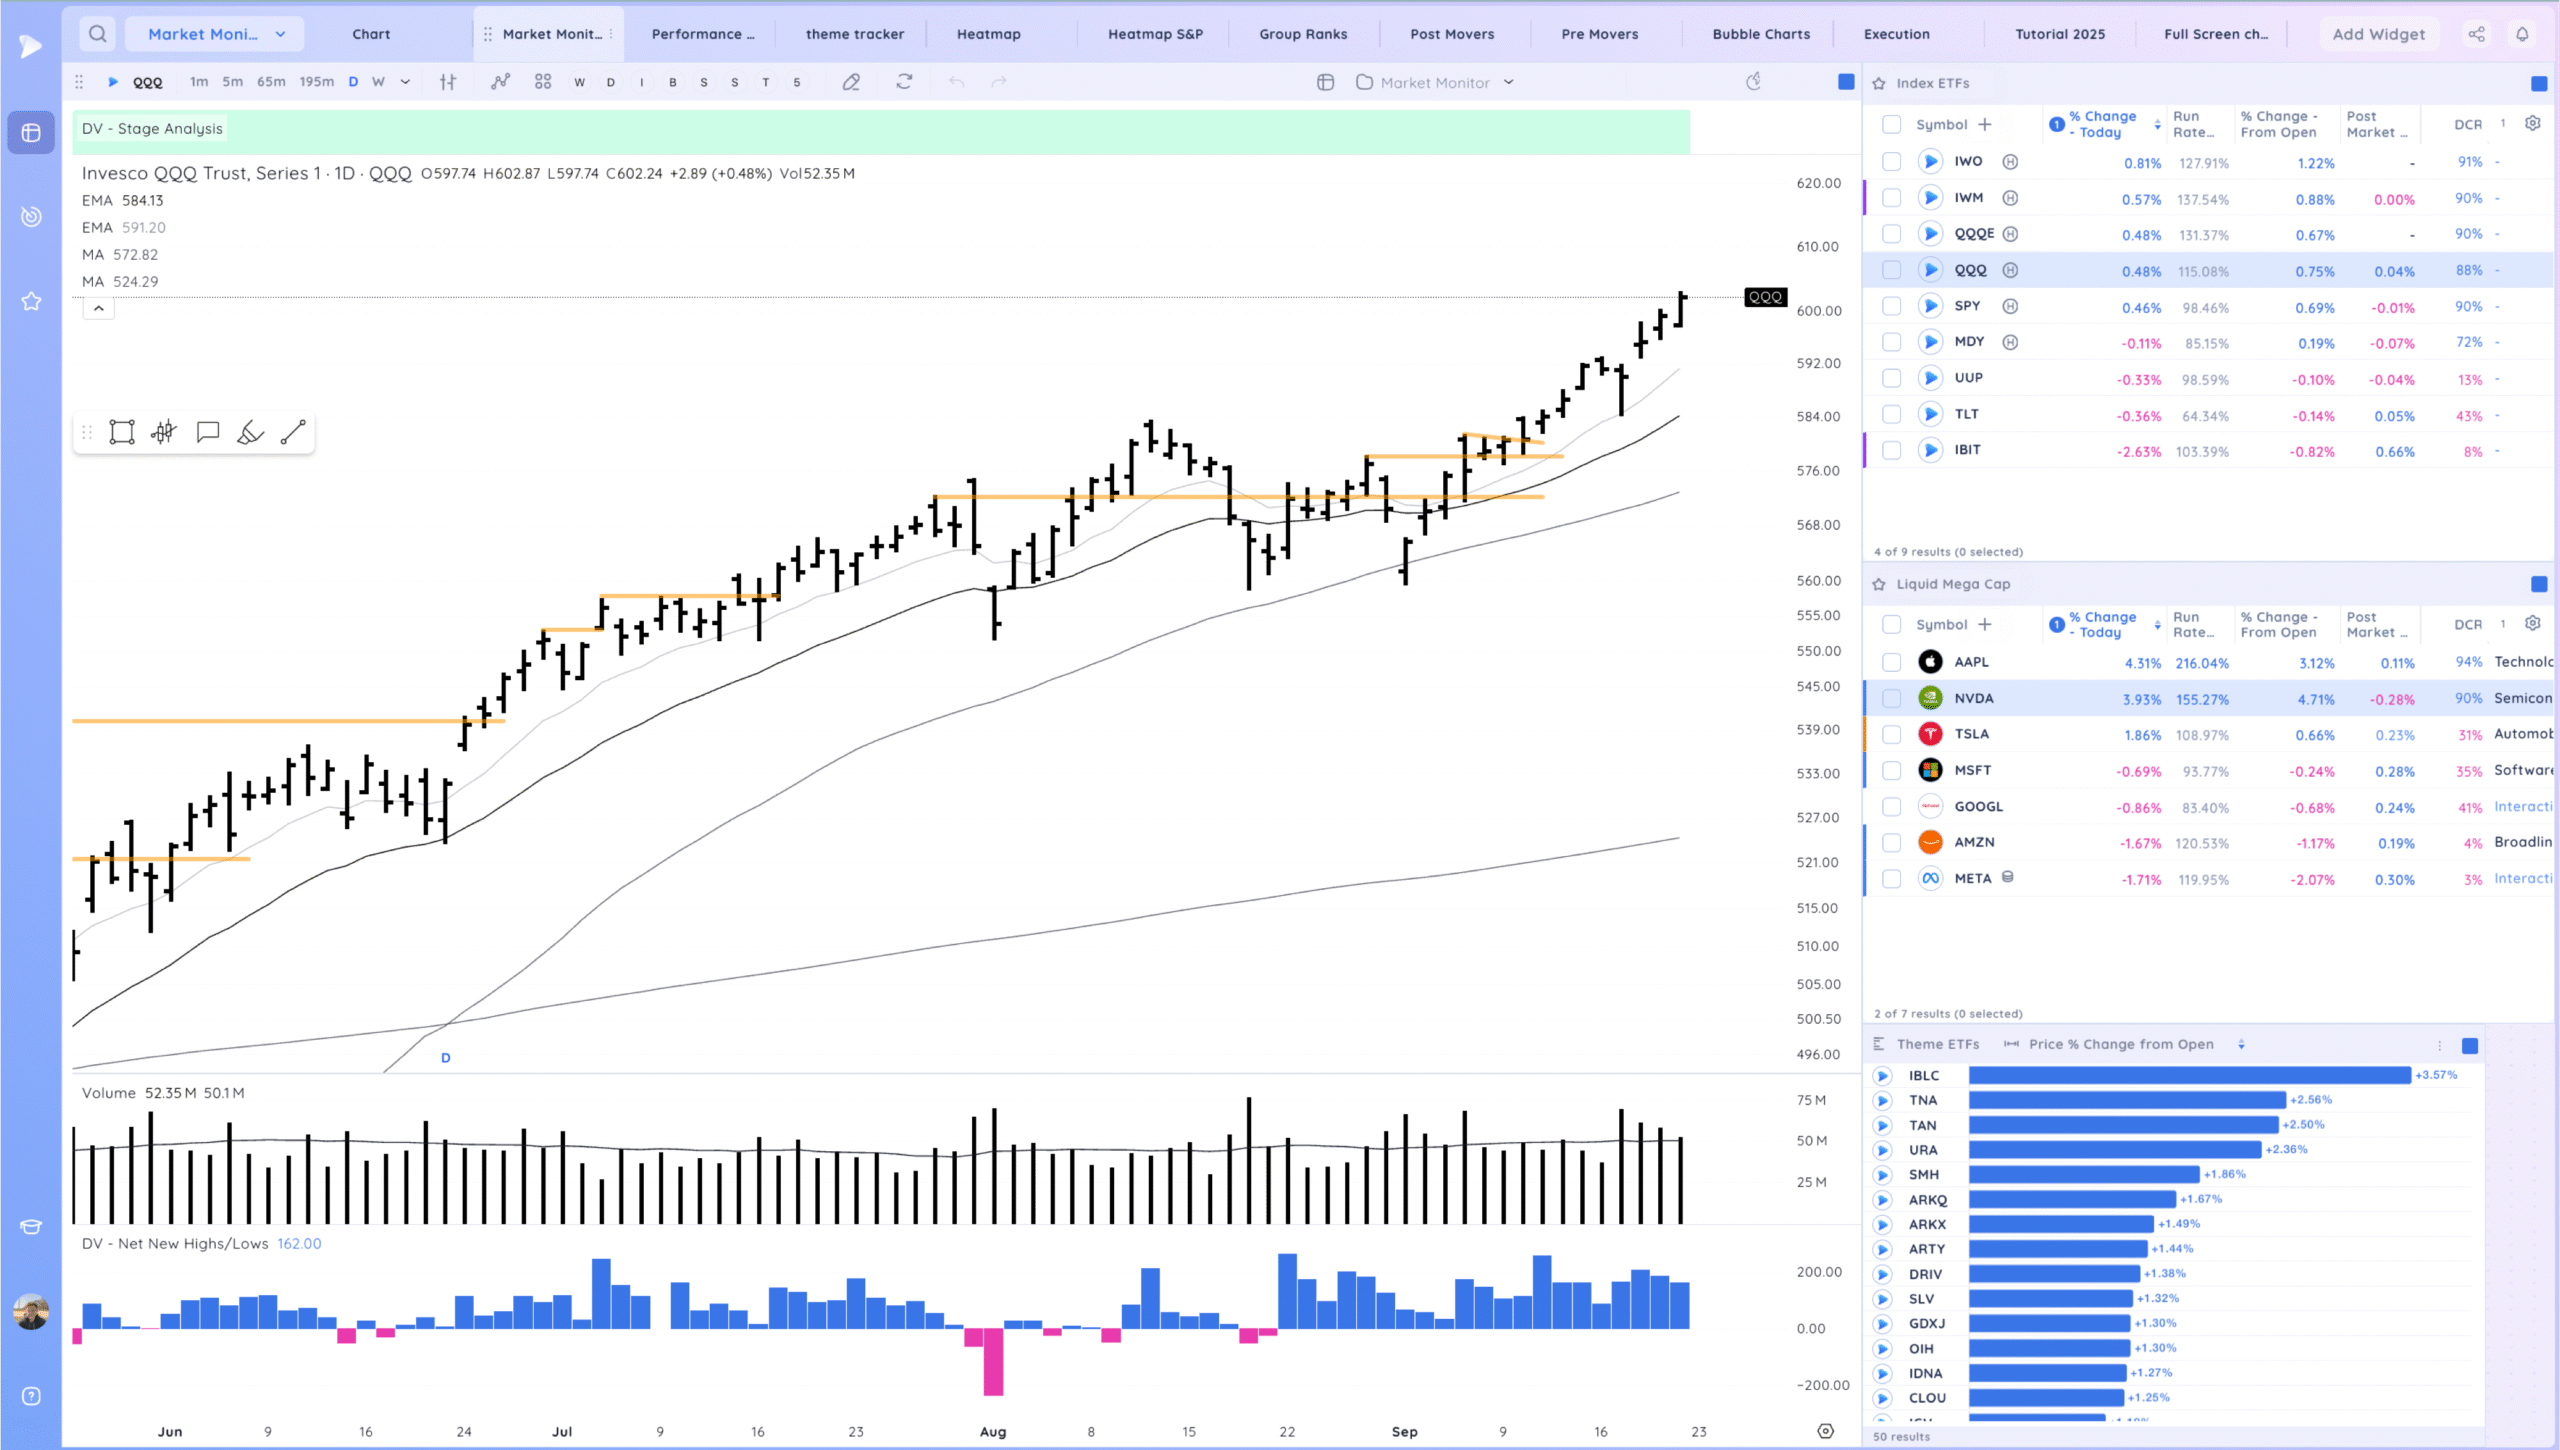Tick the AAPL row checkbox

click(1891, 662)
